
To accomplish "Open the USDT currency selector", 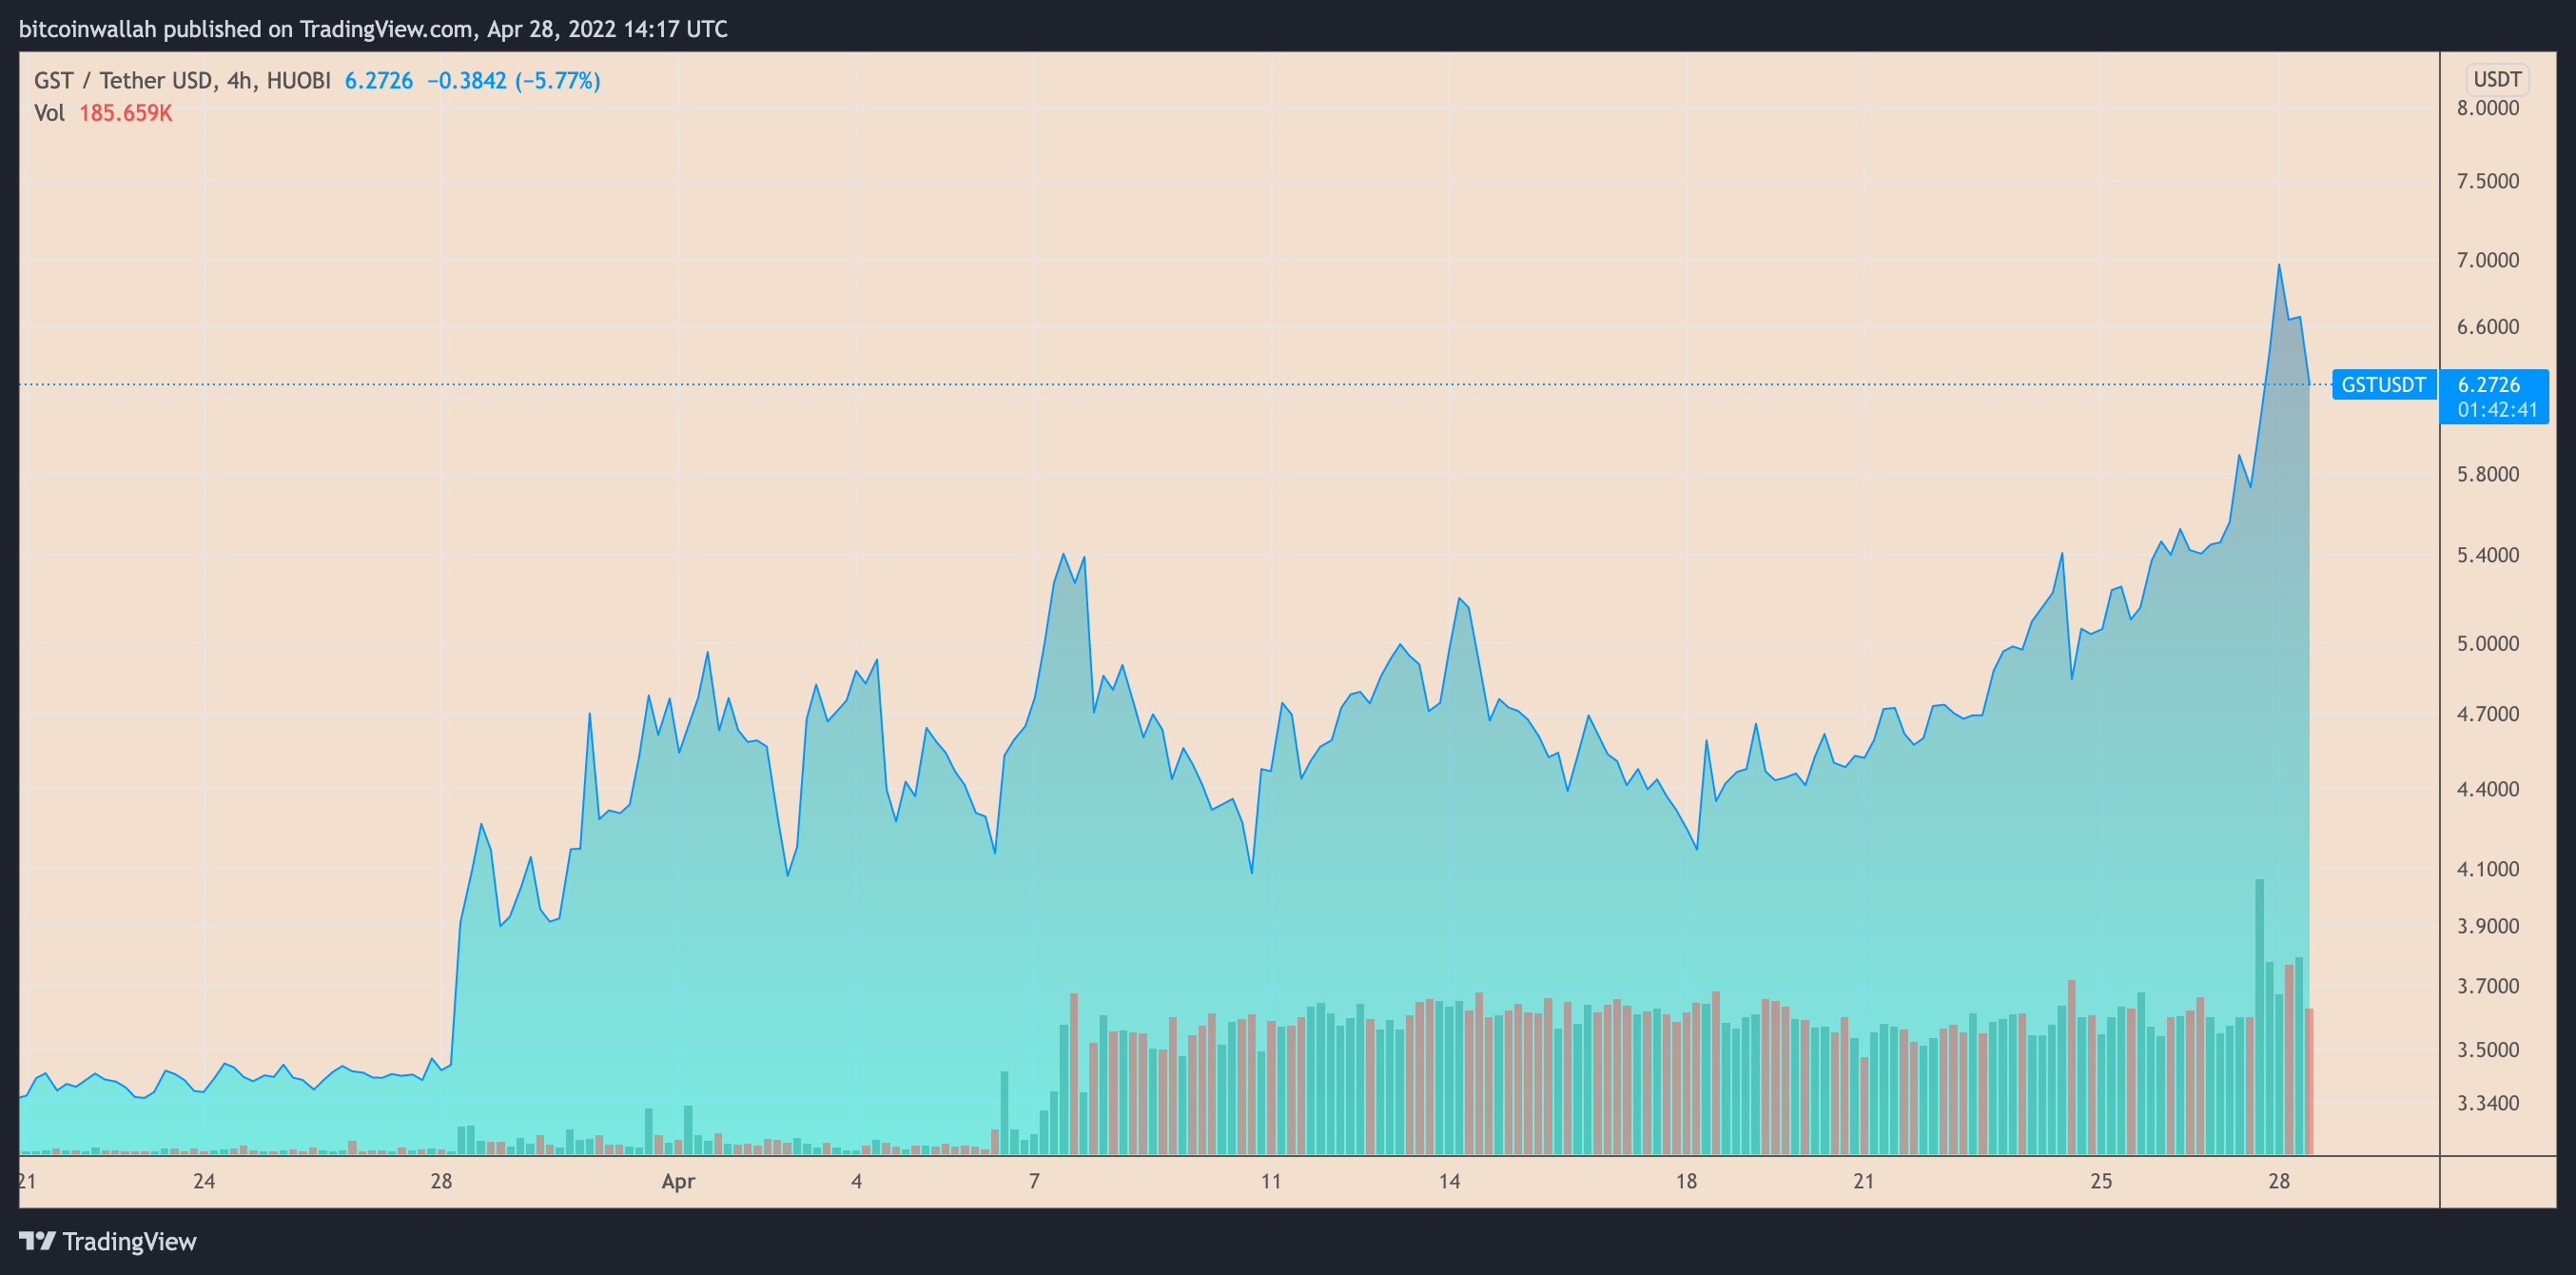I will click(2496, 79).
